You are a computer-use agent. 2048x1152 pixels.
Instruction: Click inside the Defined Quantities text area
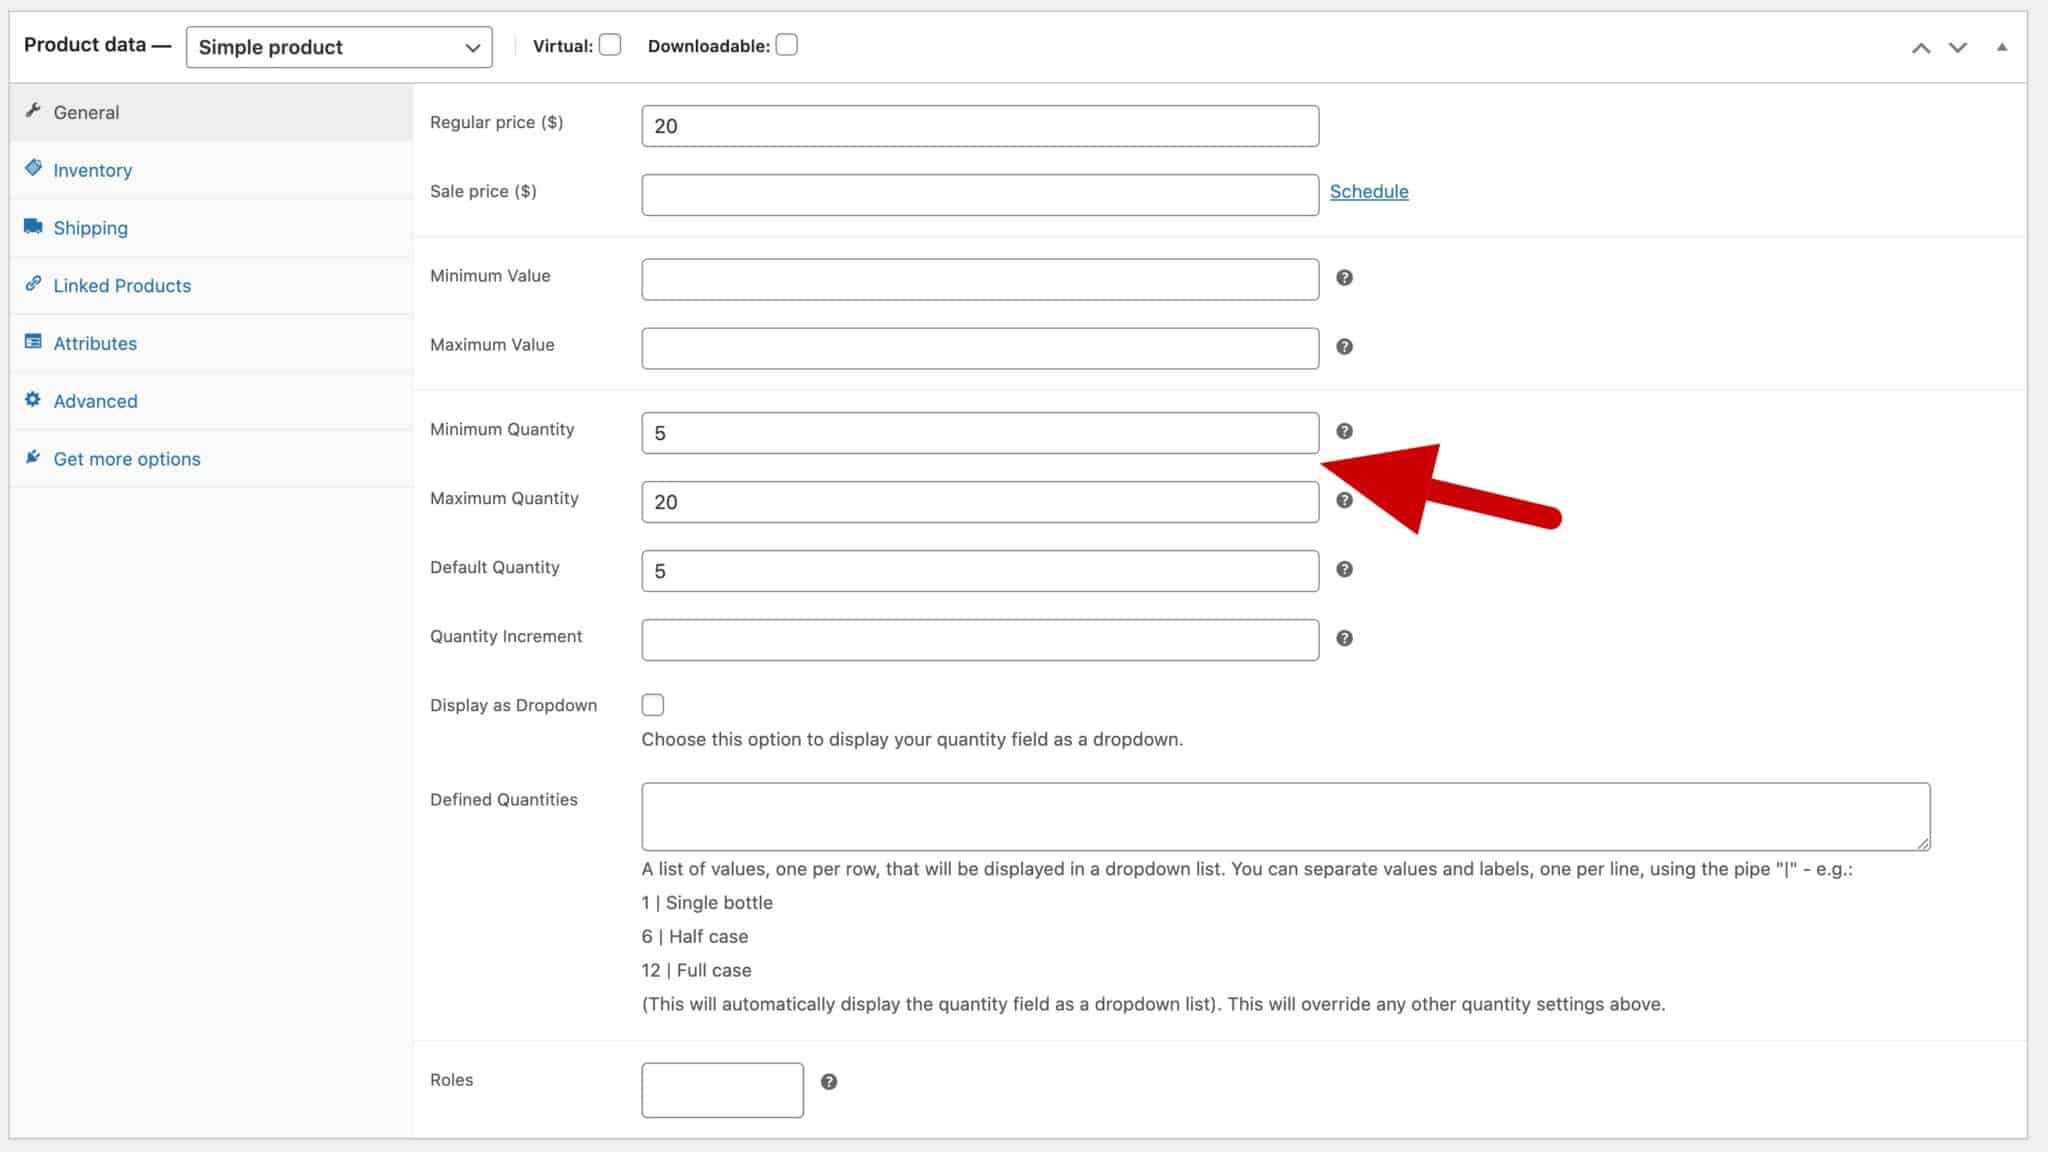1285,816
